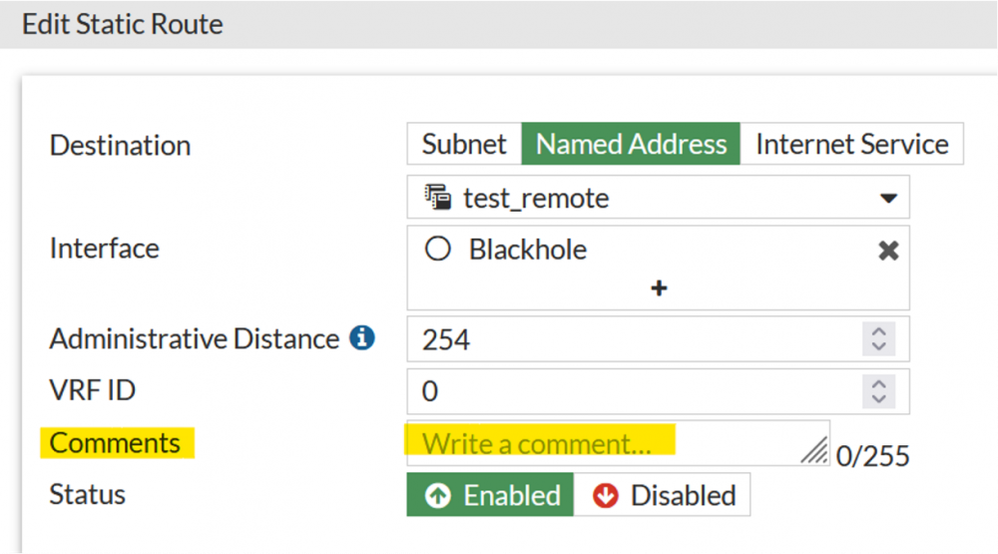Open the test_remote address dropdown
The image size is (998, 554).
point(888,198)
